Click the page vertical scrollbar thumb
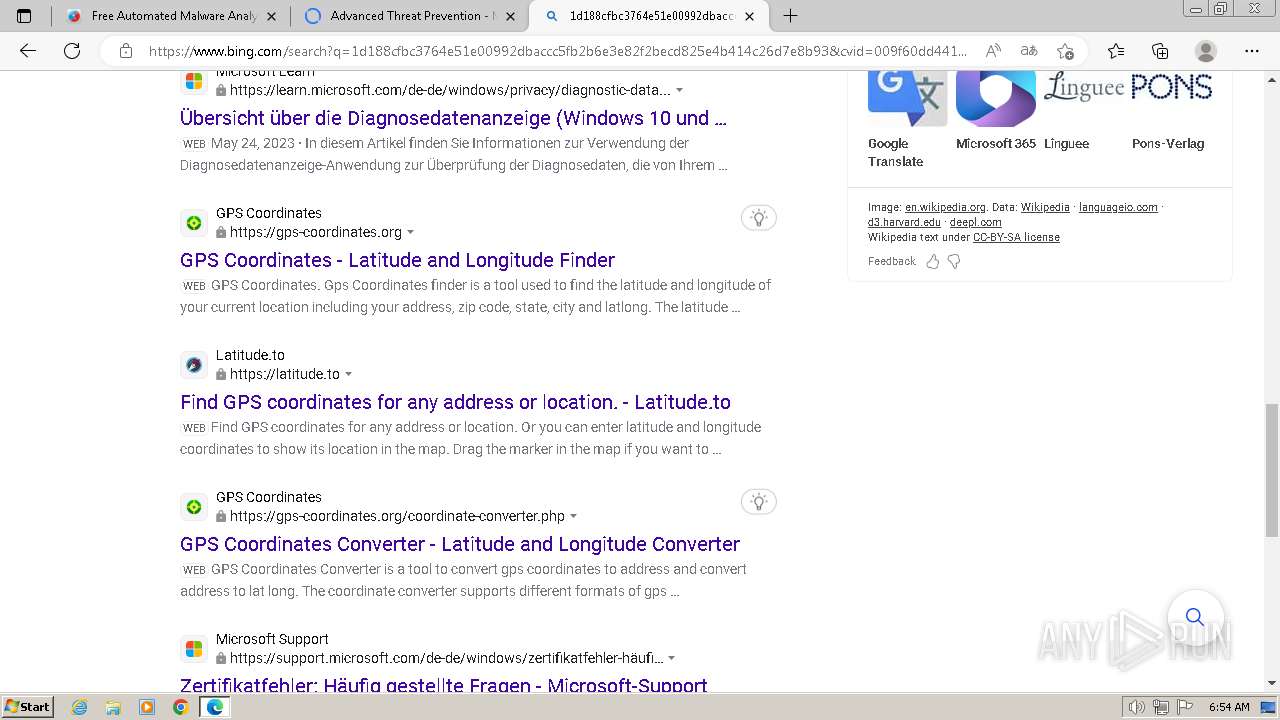The image size is (1280, 720). coord(1271,471)
